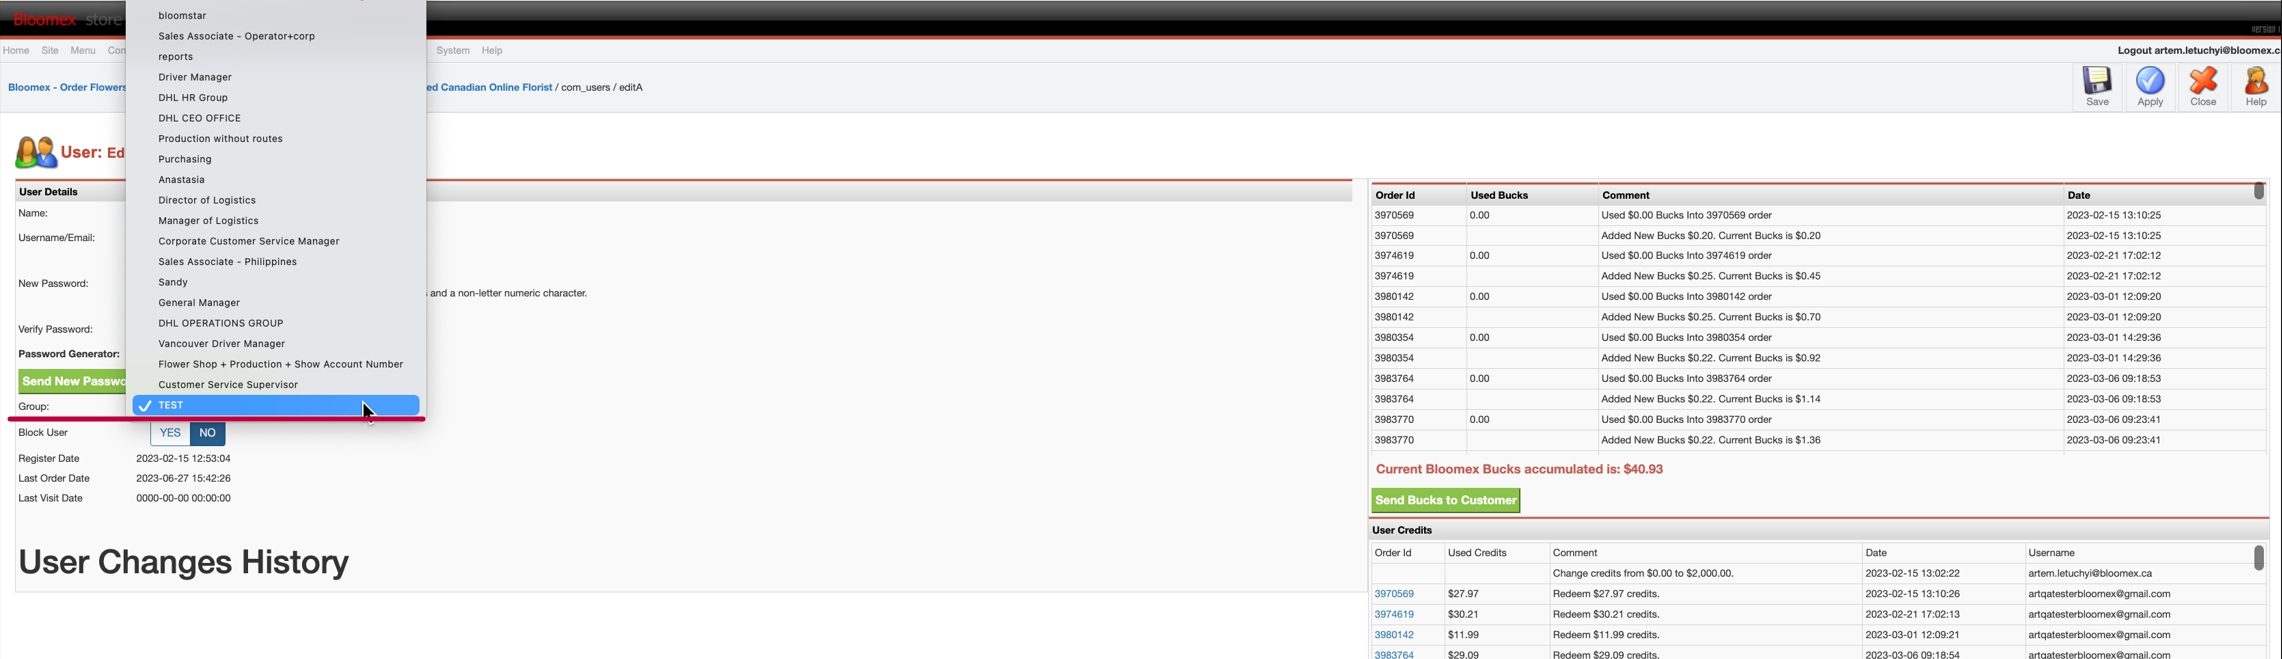Select the TEST group option
This screenshot has width=2282, height=659.
276,405
